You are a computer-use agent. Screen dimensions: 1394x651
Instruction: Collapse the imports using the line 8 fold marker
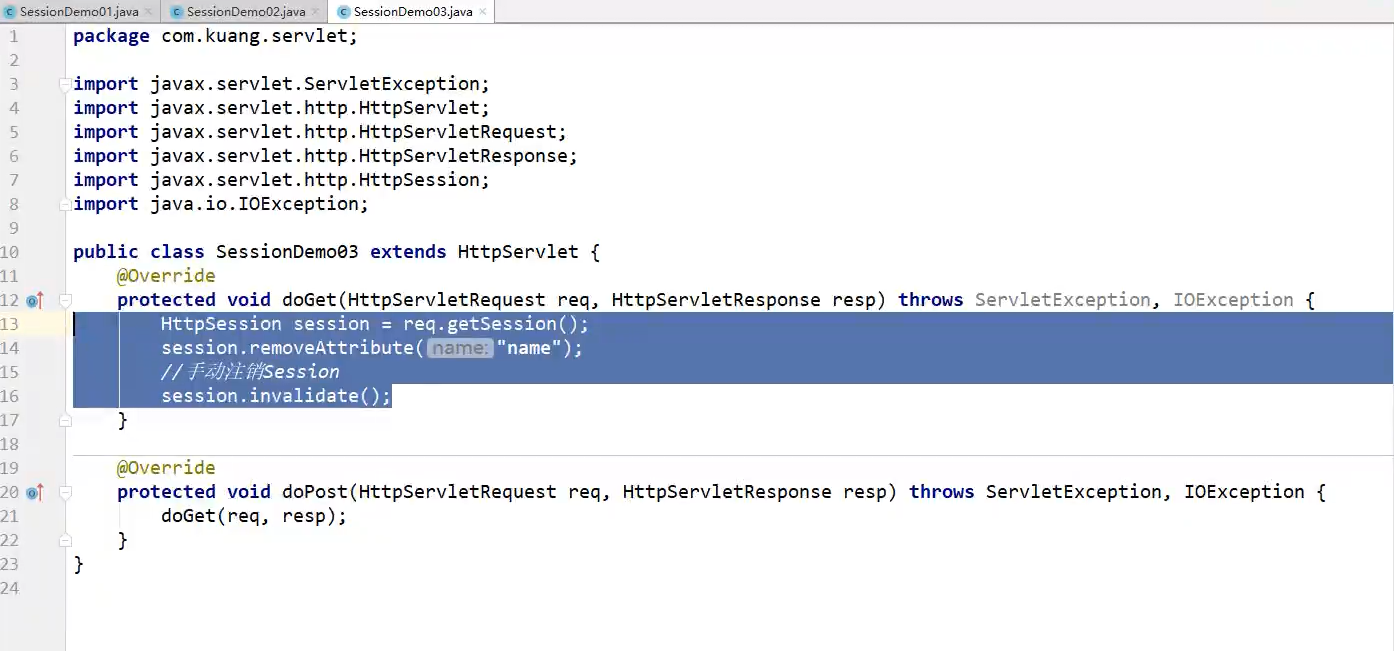65,204
